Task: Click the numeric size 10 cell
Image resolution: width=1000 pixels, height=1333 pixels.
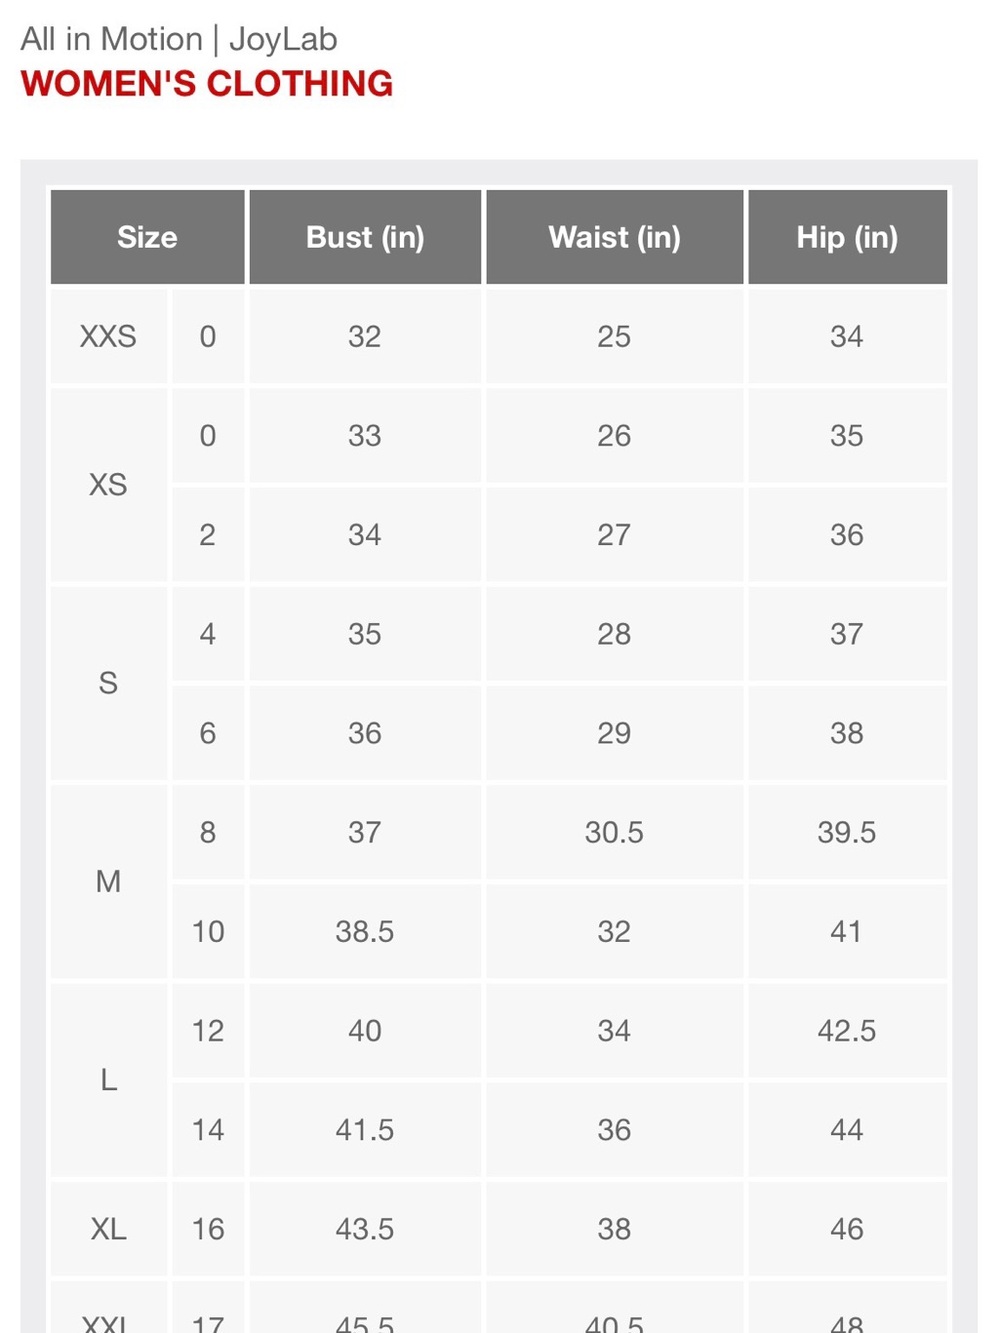Action: (208, 931)
